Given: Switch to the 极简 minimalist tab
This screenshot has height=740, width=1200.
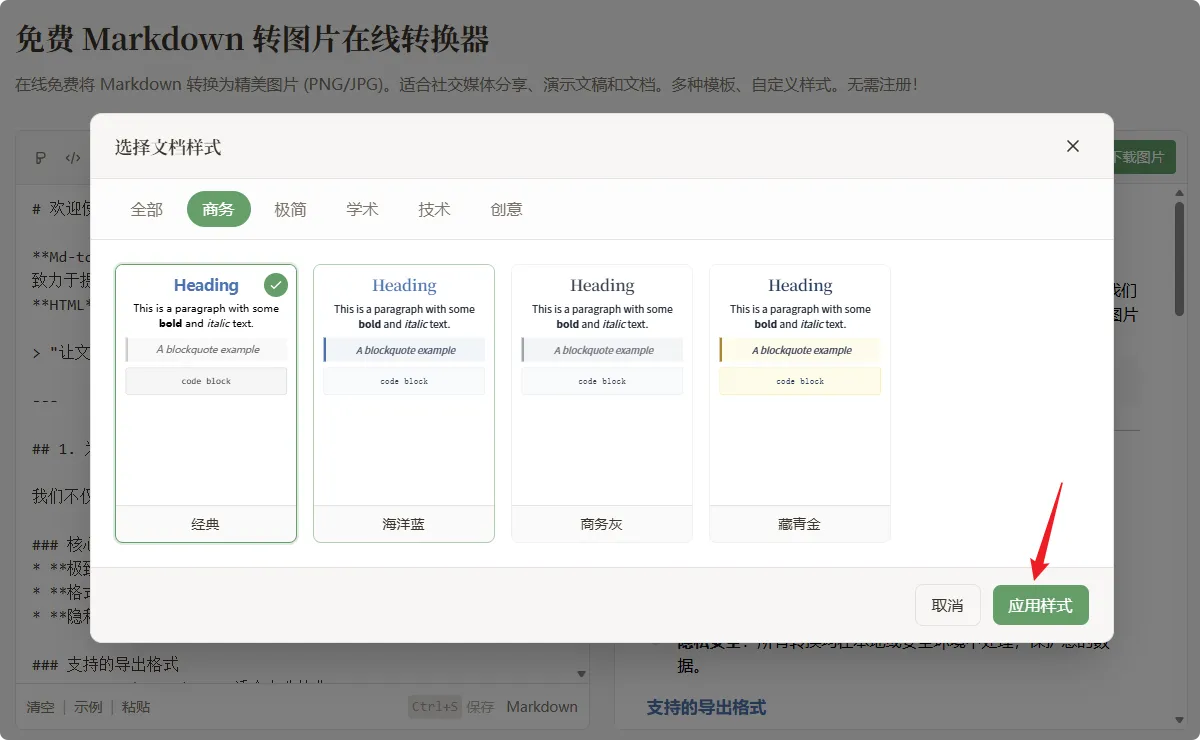Looking at the screenshot, I should pos(290,209).
